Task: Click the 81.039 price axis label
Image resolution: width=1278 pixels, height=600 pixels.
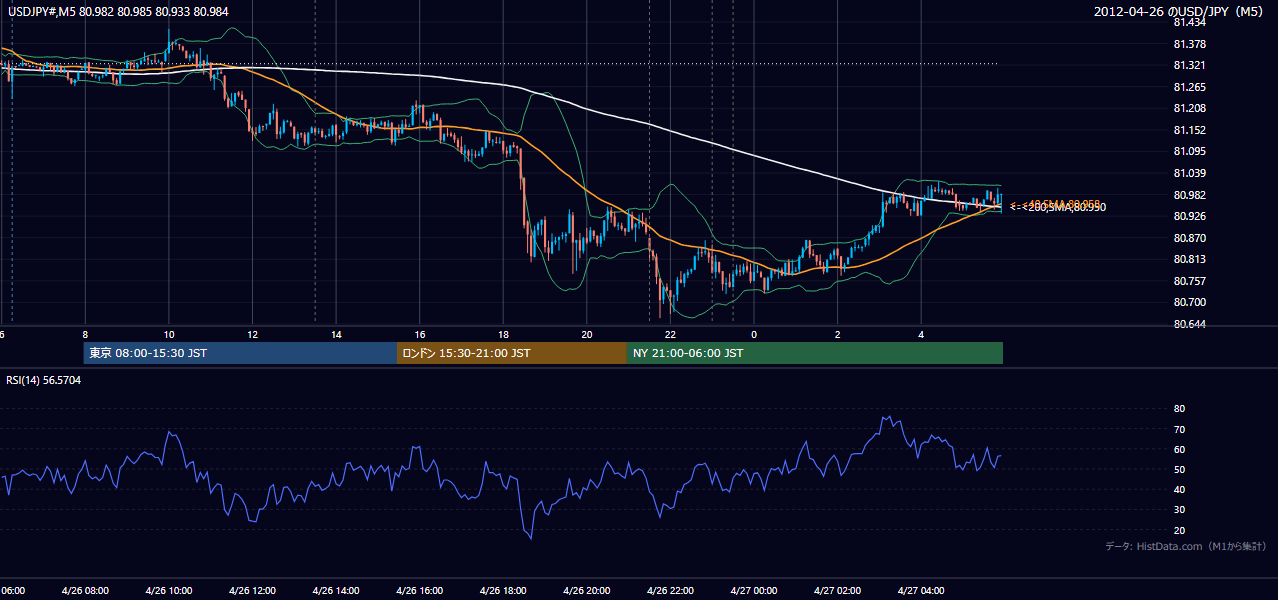Action: tap(1190, 174)
